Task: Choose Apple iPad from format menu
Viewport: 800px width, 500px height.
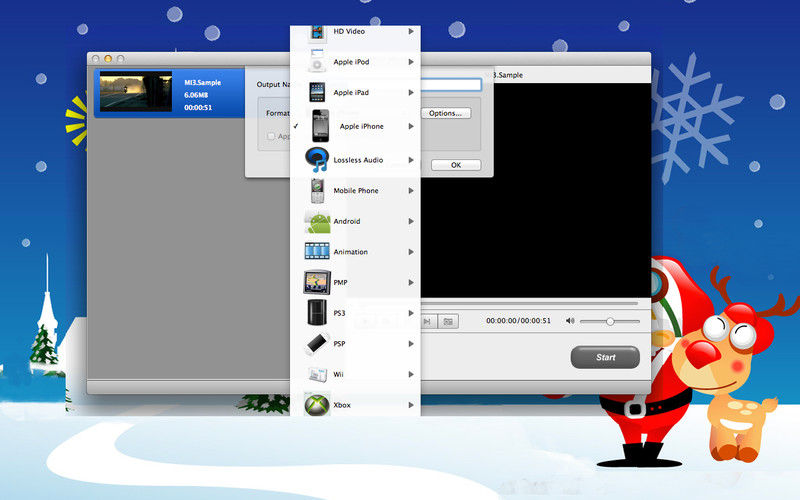Action: tap(355, 92)
